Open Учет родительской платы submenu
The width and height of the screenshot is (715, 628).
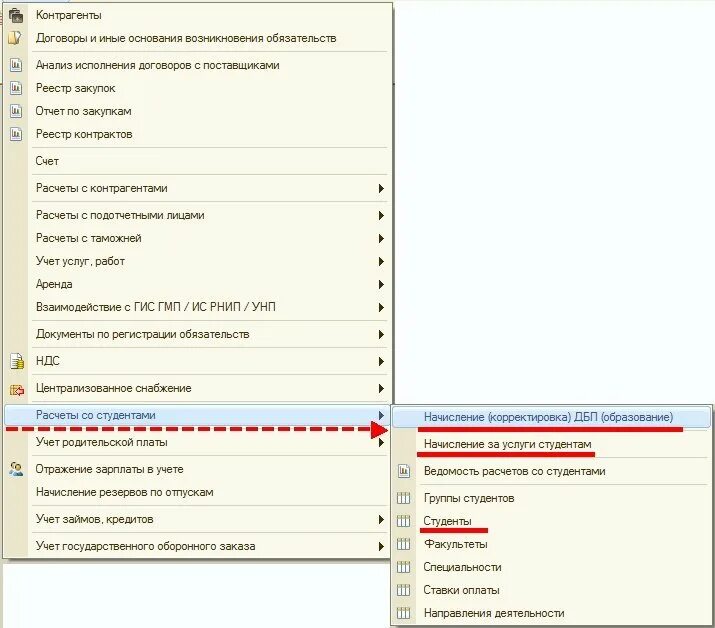coord(197,442)
